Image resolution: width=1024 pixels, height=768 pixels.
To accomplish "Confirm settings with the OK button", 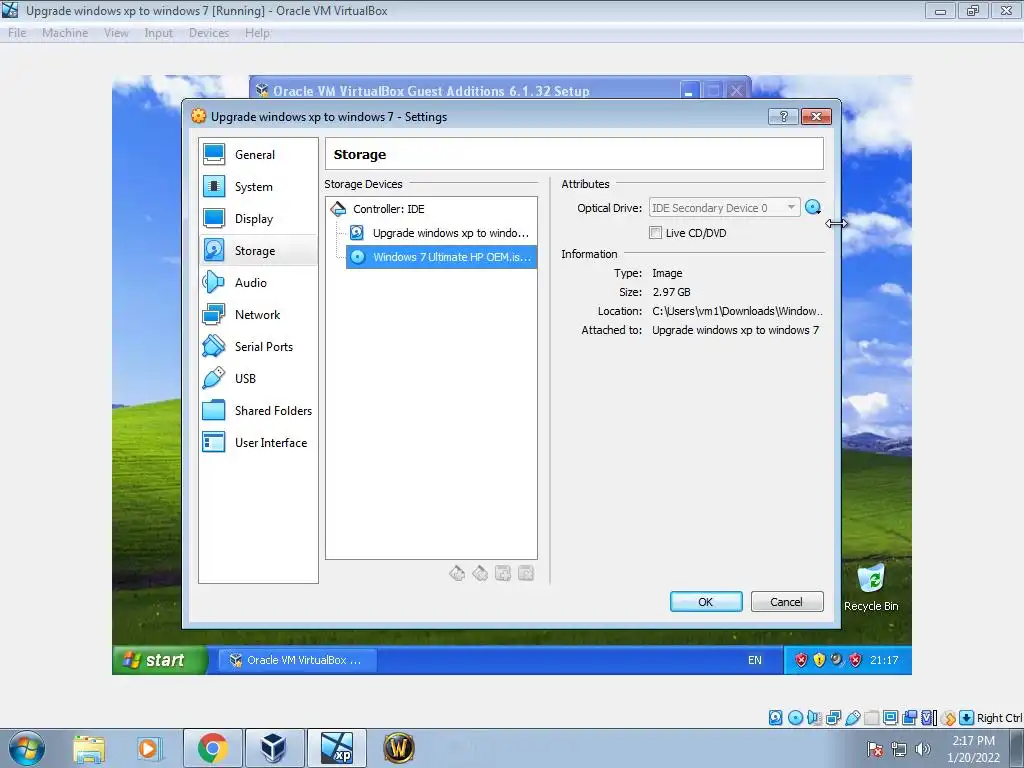I will (x=706, y=601).
